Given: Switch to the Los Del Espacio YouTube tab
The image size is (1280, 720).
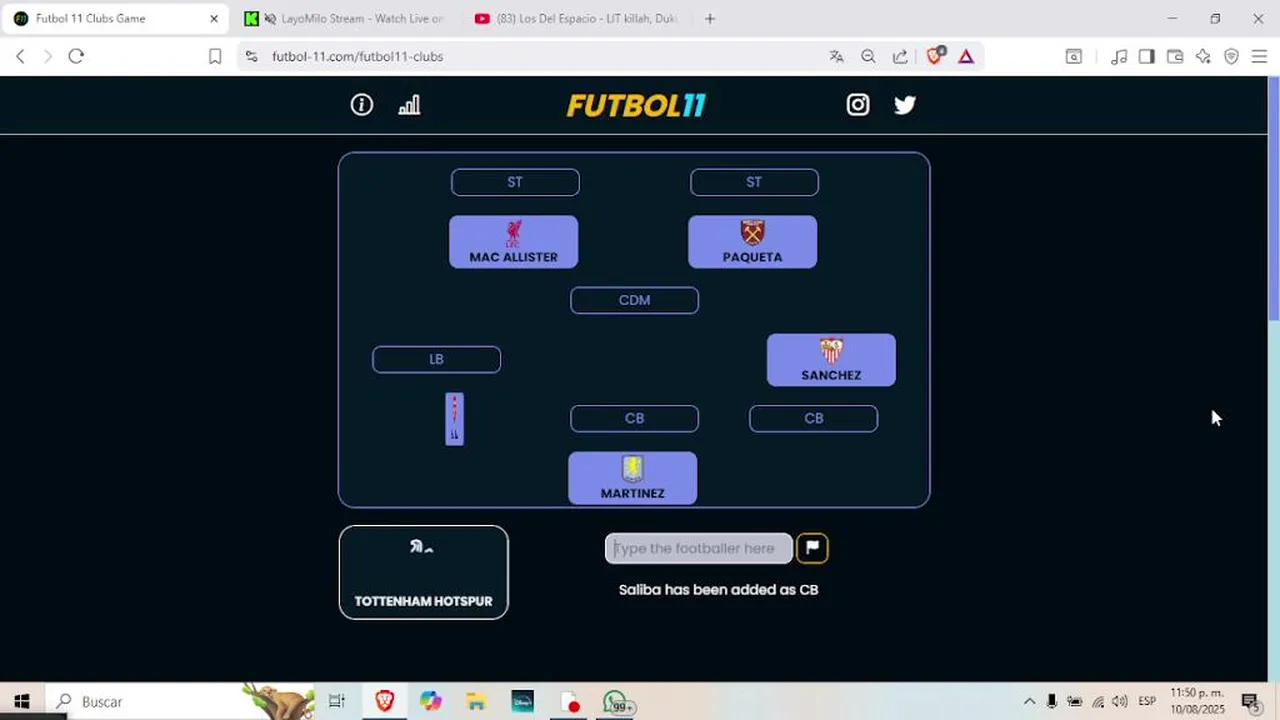Looking at the screenshot, I should [x=577, y=18].
